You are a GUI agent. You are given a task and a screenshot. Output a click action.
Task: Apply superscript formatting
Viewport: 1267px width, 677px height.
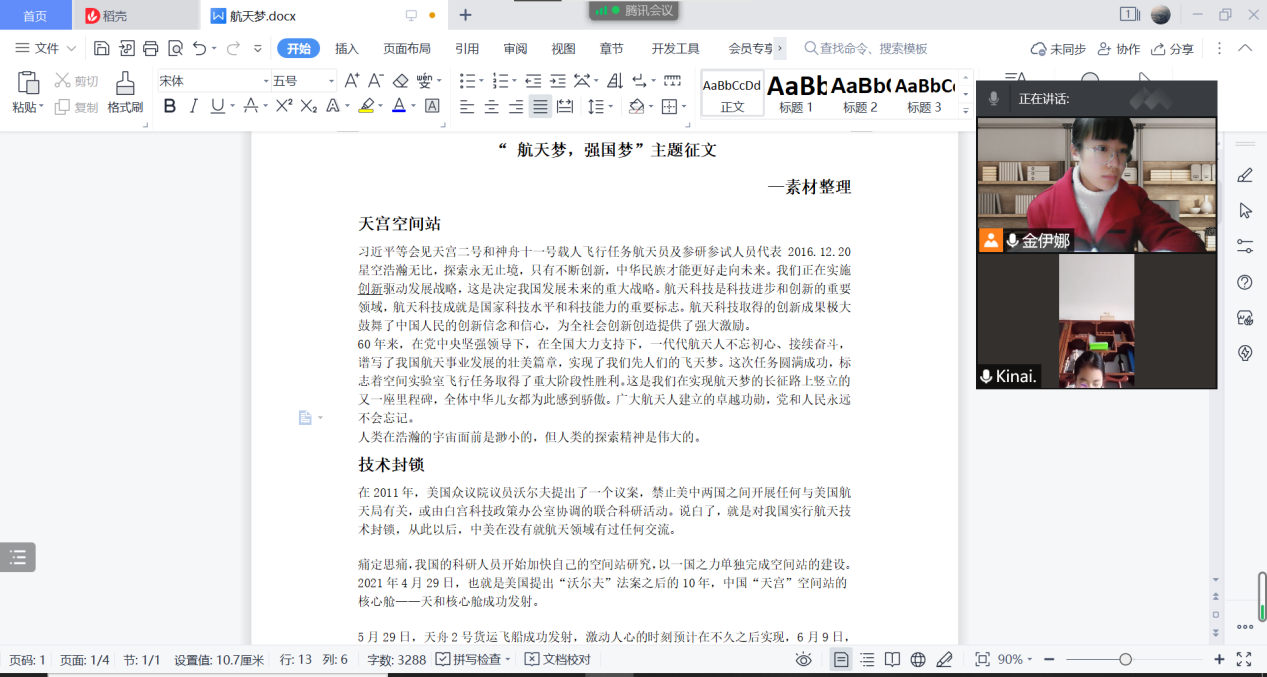[284, 106]
